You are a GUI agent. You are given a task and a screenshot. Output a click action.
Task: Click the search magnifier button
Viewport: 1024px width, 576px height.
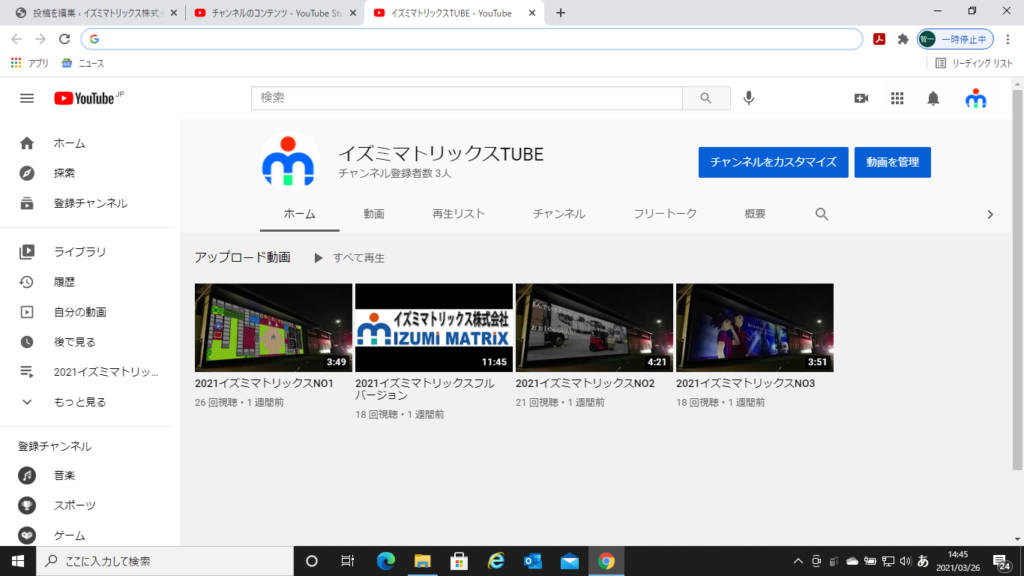(x=706, y=98)
